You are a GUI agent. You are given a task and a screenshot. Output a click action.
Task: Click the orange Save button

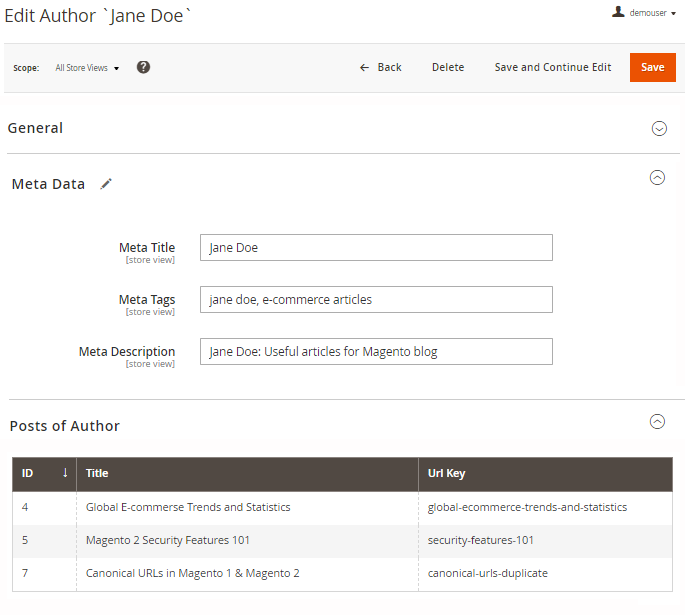tap(652, 67)
